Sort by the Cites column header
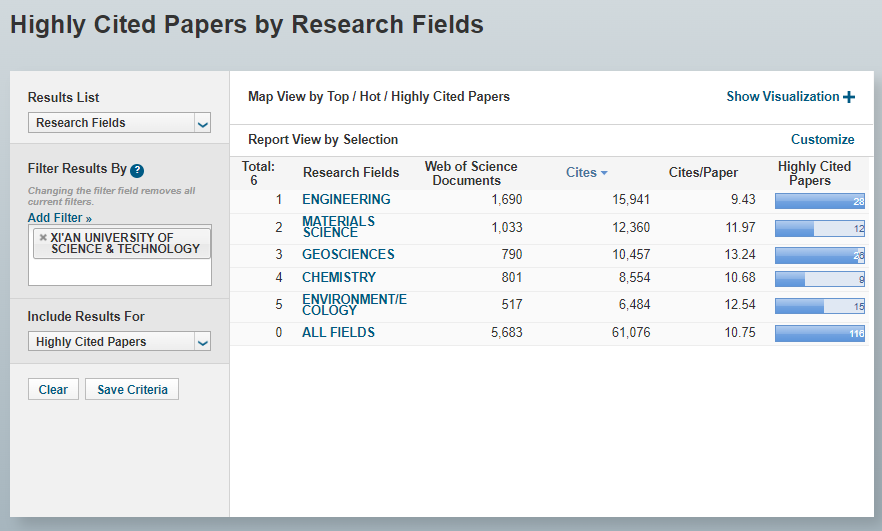Screen dimensions: 882x531 click(581, 173)
